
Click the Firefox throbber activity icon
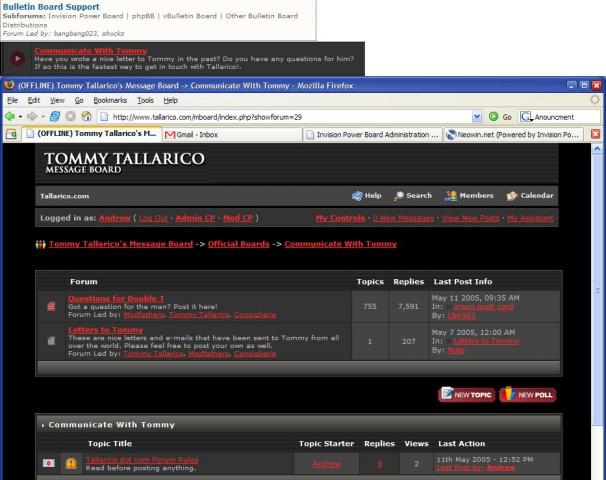tap(595, 100)
